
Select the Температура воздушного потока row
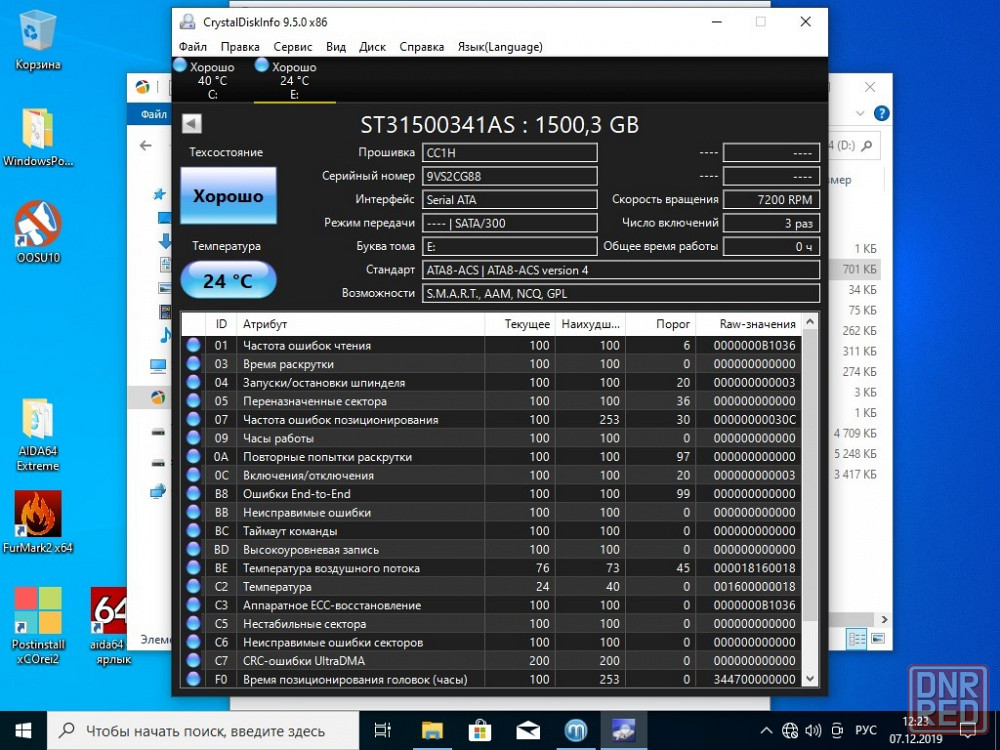coord(491,568)
